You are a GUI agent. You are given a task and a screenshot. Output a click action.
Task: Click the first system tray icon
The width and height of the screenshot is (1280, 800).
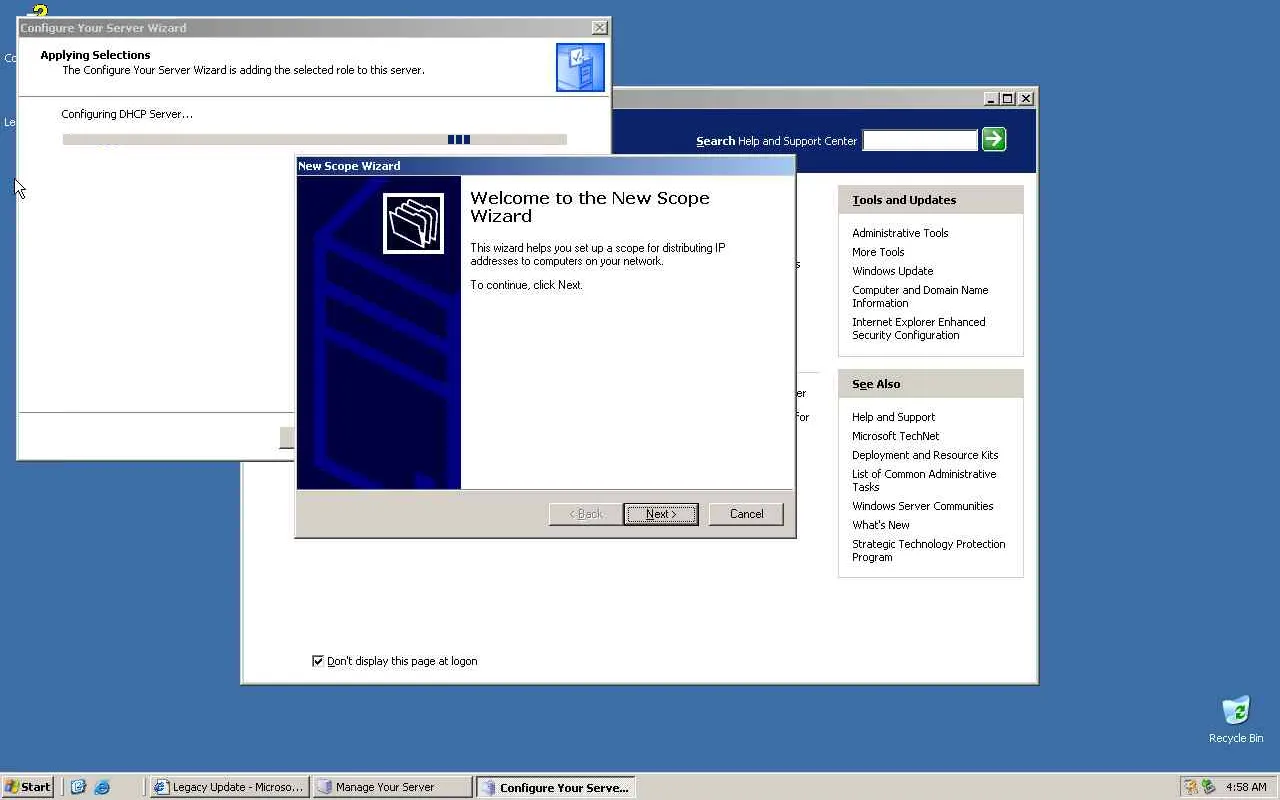click(x=1190, y=787)
